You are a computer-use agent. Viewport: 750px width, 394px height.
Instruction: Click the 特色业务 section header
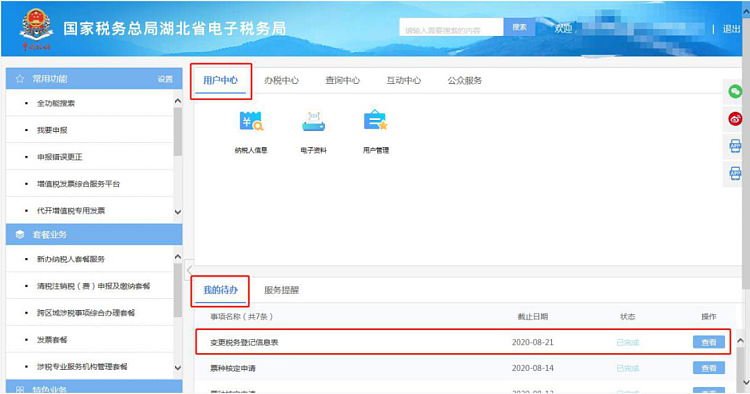(x=94, y=387)
